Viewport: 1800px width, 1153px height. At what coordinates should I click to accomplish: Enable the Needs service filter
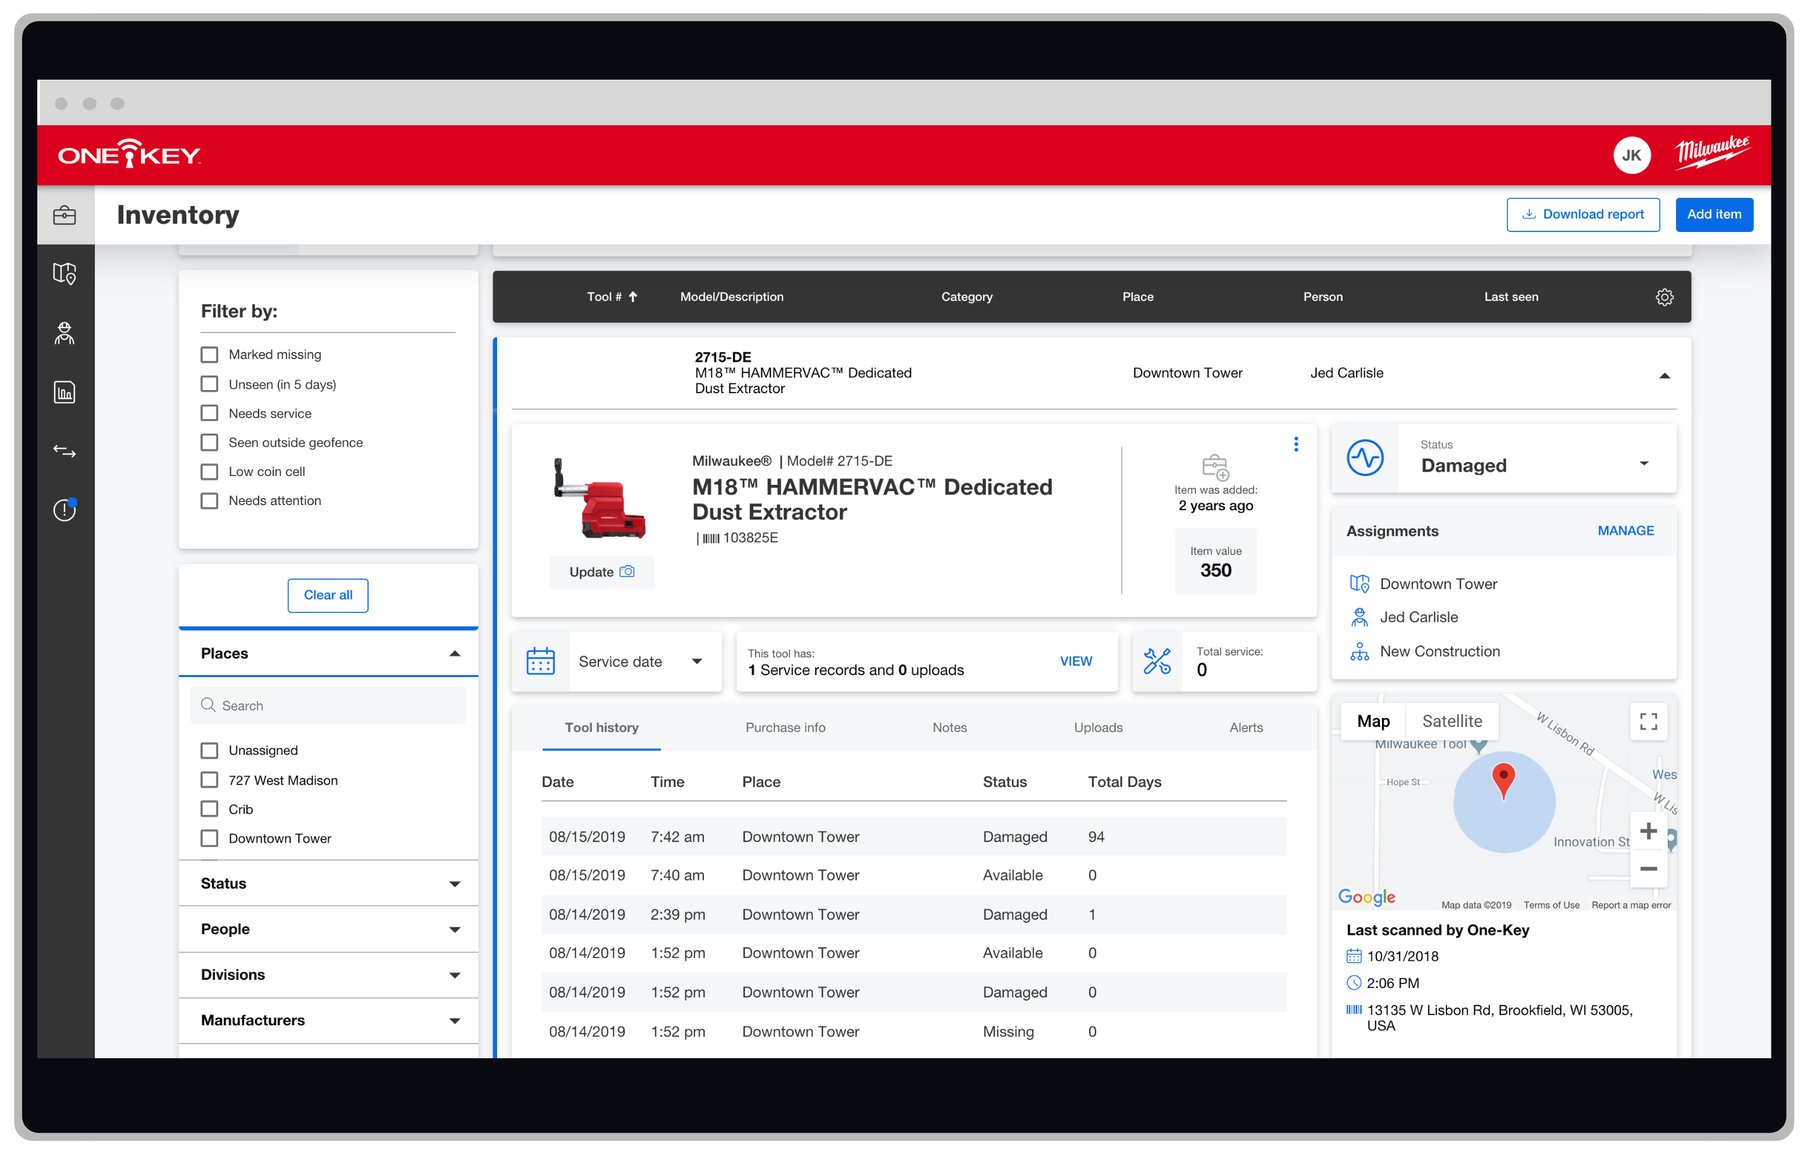coord(209,412)
